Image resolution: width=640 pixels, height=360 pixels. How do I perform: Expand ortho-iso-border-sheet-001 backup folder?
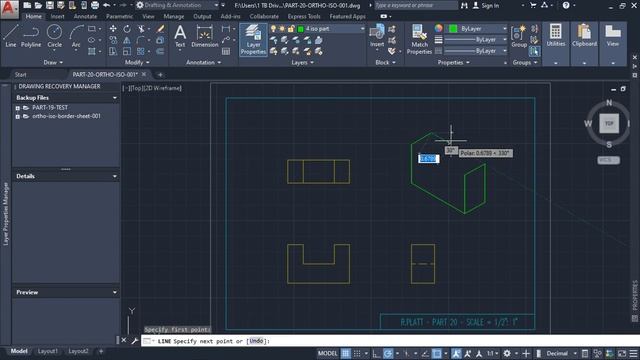pos(18,116)
